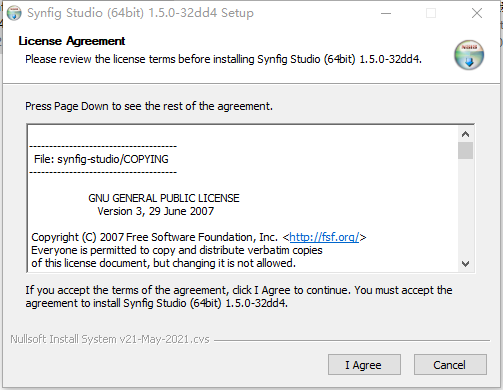
Task: Click the License Agreement header title
Action: pyautogui.click(x=72, y=41)
